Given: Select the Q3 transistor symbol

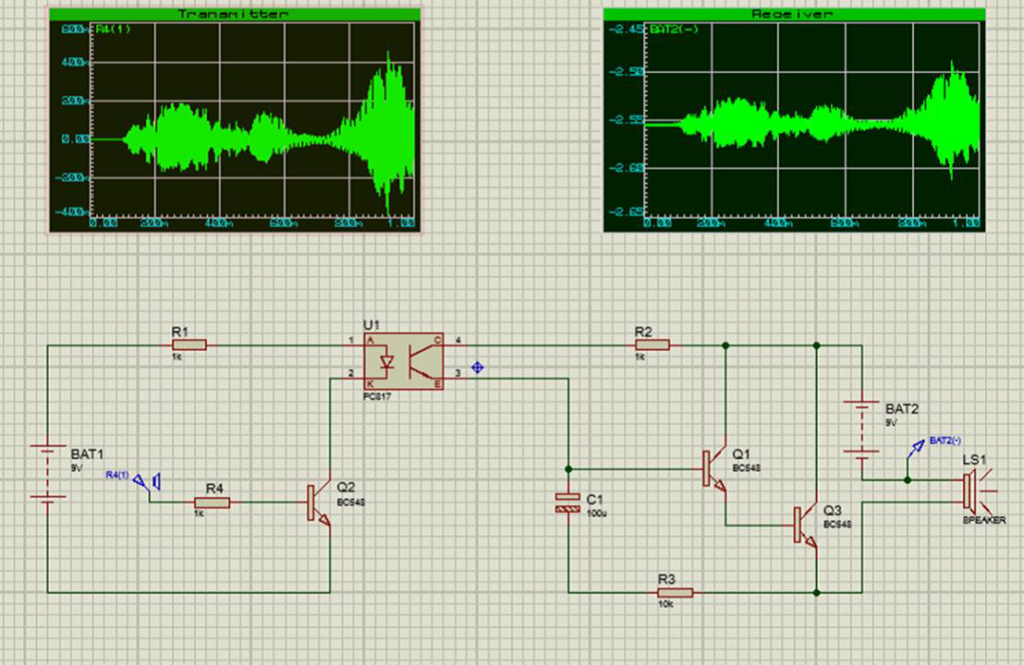Looking at the screenshot, I should click(x=805, y=525).
